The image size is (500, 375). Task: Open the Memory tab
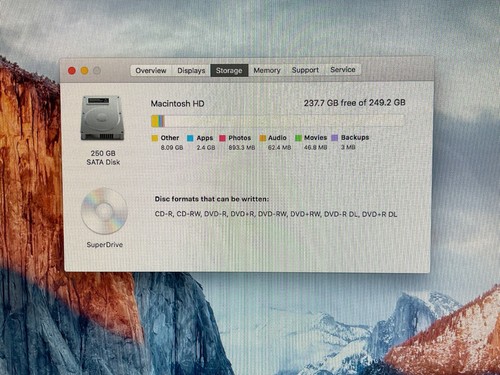click(x=267, y=70)
